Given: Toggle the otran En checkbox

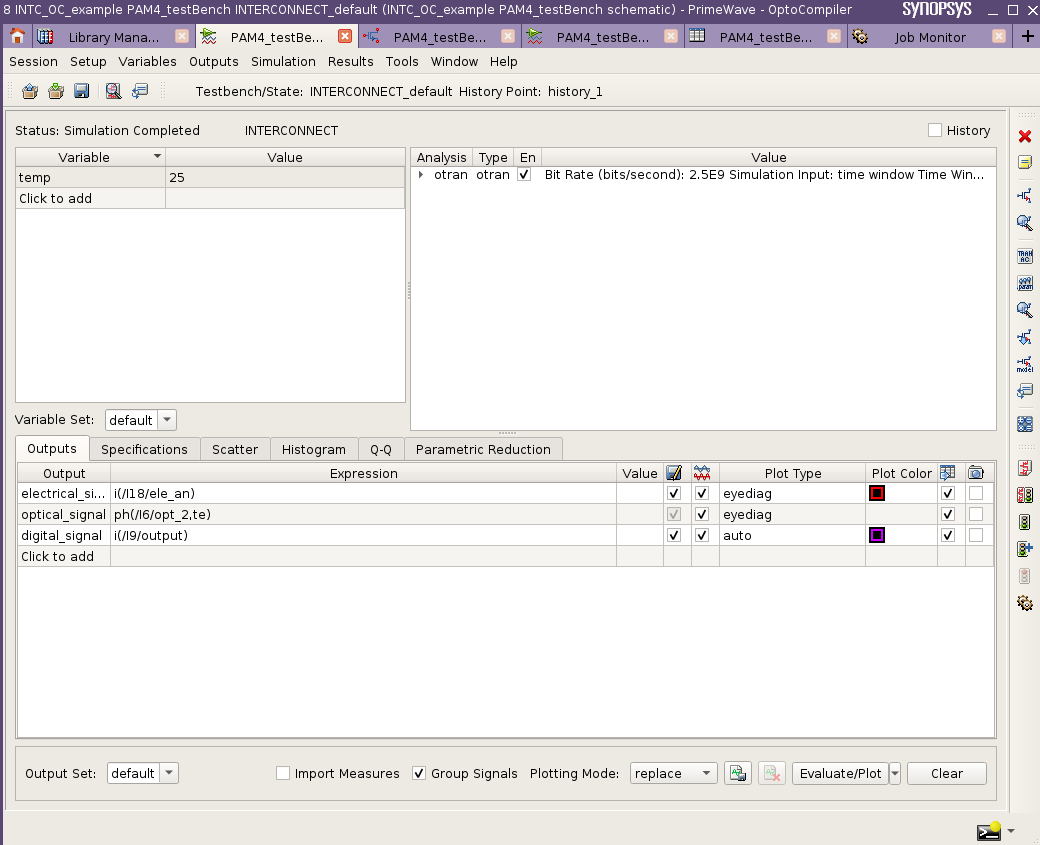Looking at the screenshot, I should [x=524, y=174].
